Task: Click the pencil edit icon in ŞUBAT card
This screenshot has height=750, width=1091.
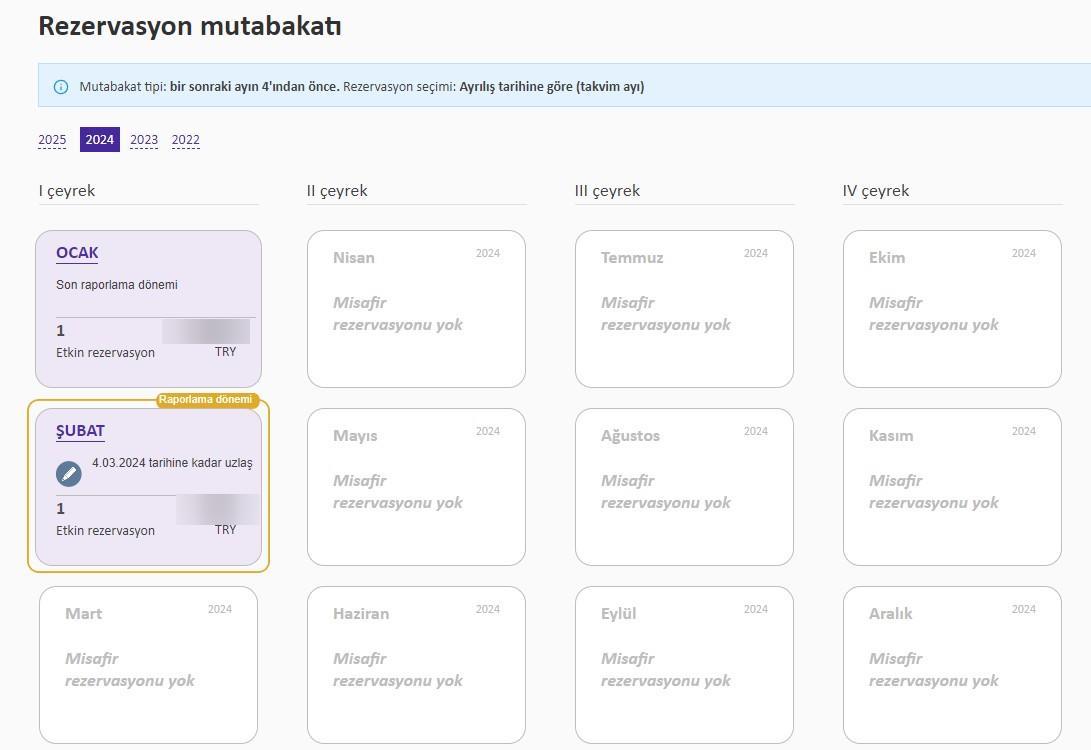Action: [69, 474]
